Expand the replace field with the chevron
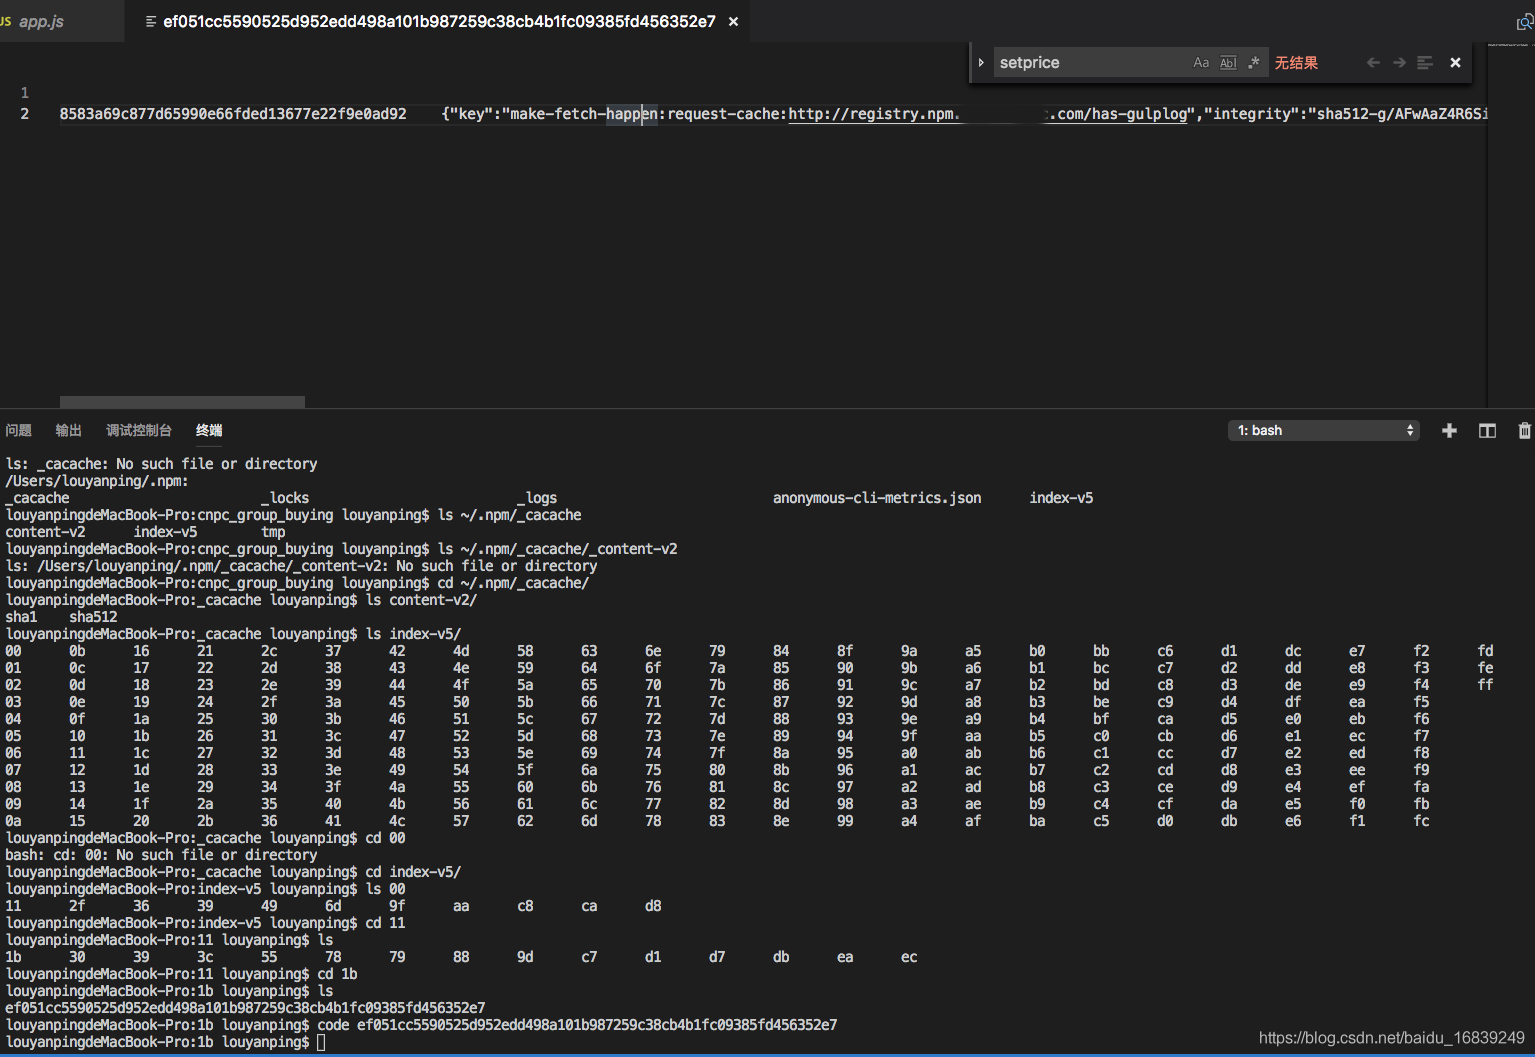 click(x=981, y=62)
